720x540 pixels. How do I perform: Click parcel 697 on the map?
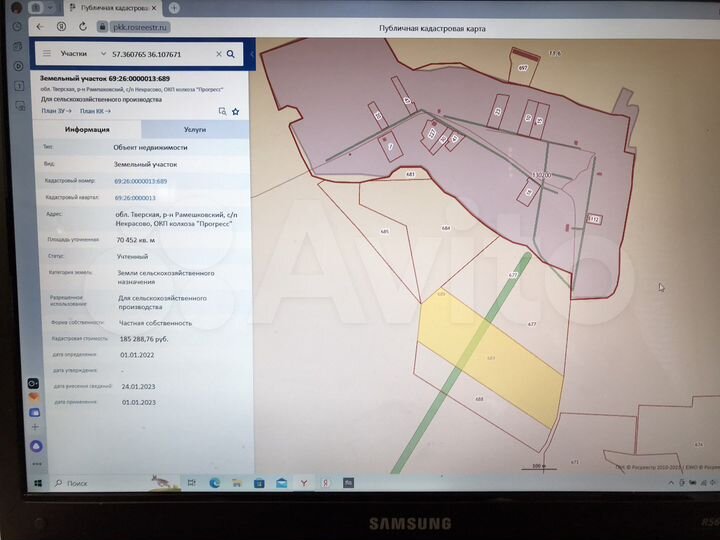coord(523,68)
